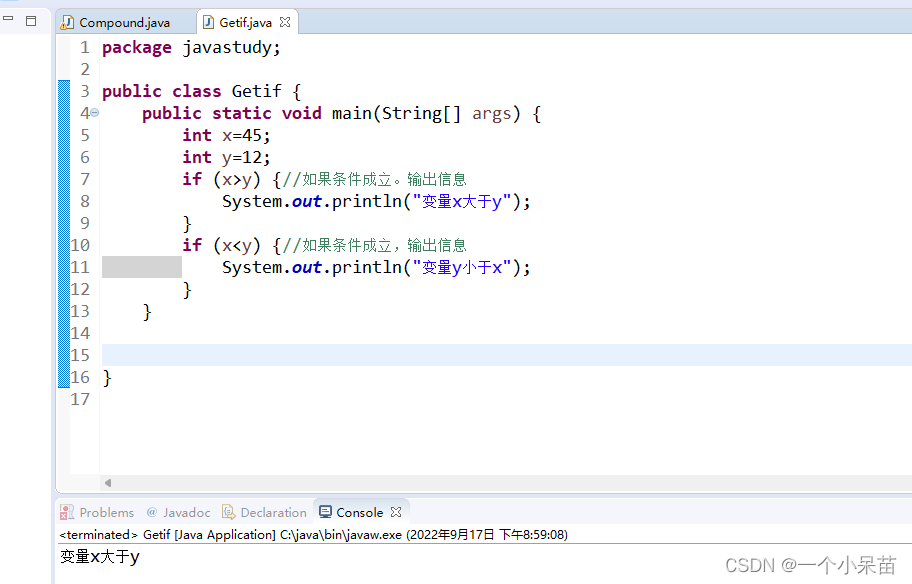Close the Getif.java tab
Viewport: 912px width, 584px height.
click(285, 22)
